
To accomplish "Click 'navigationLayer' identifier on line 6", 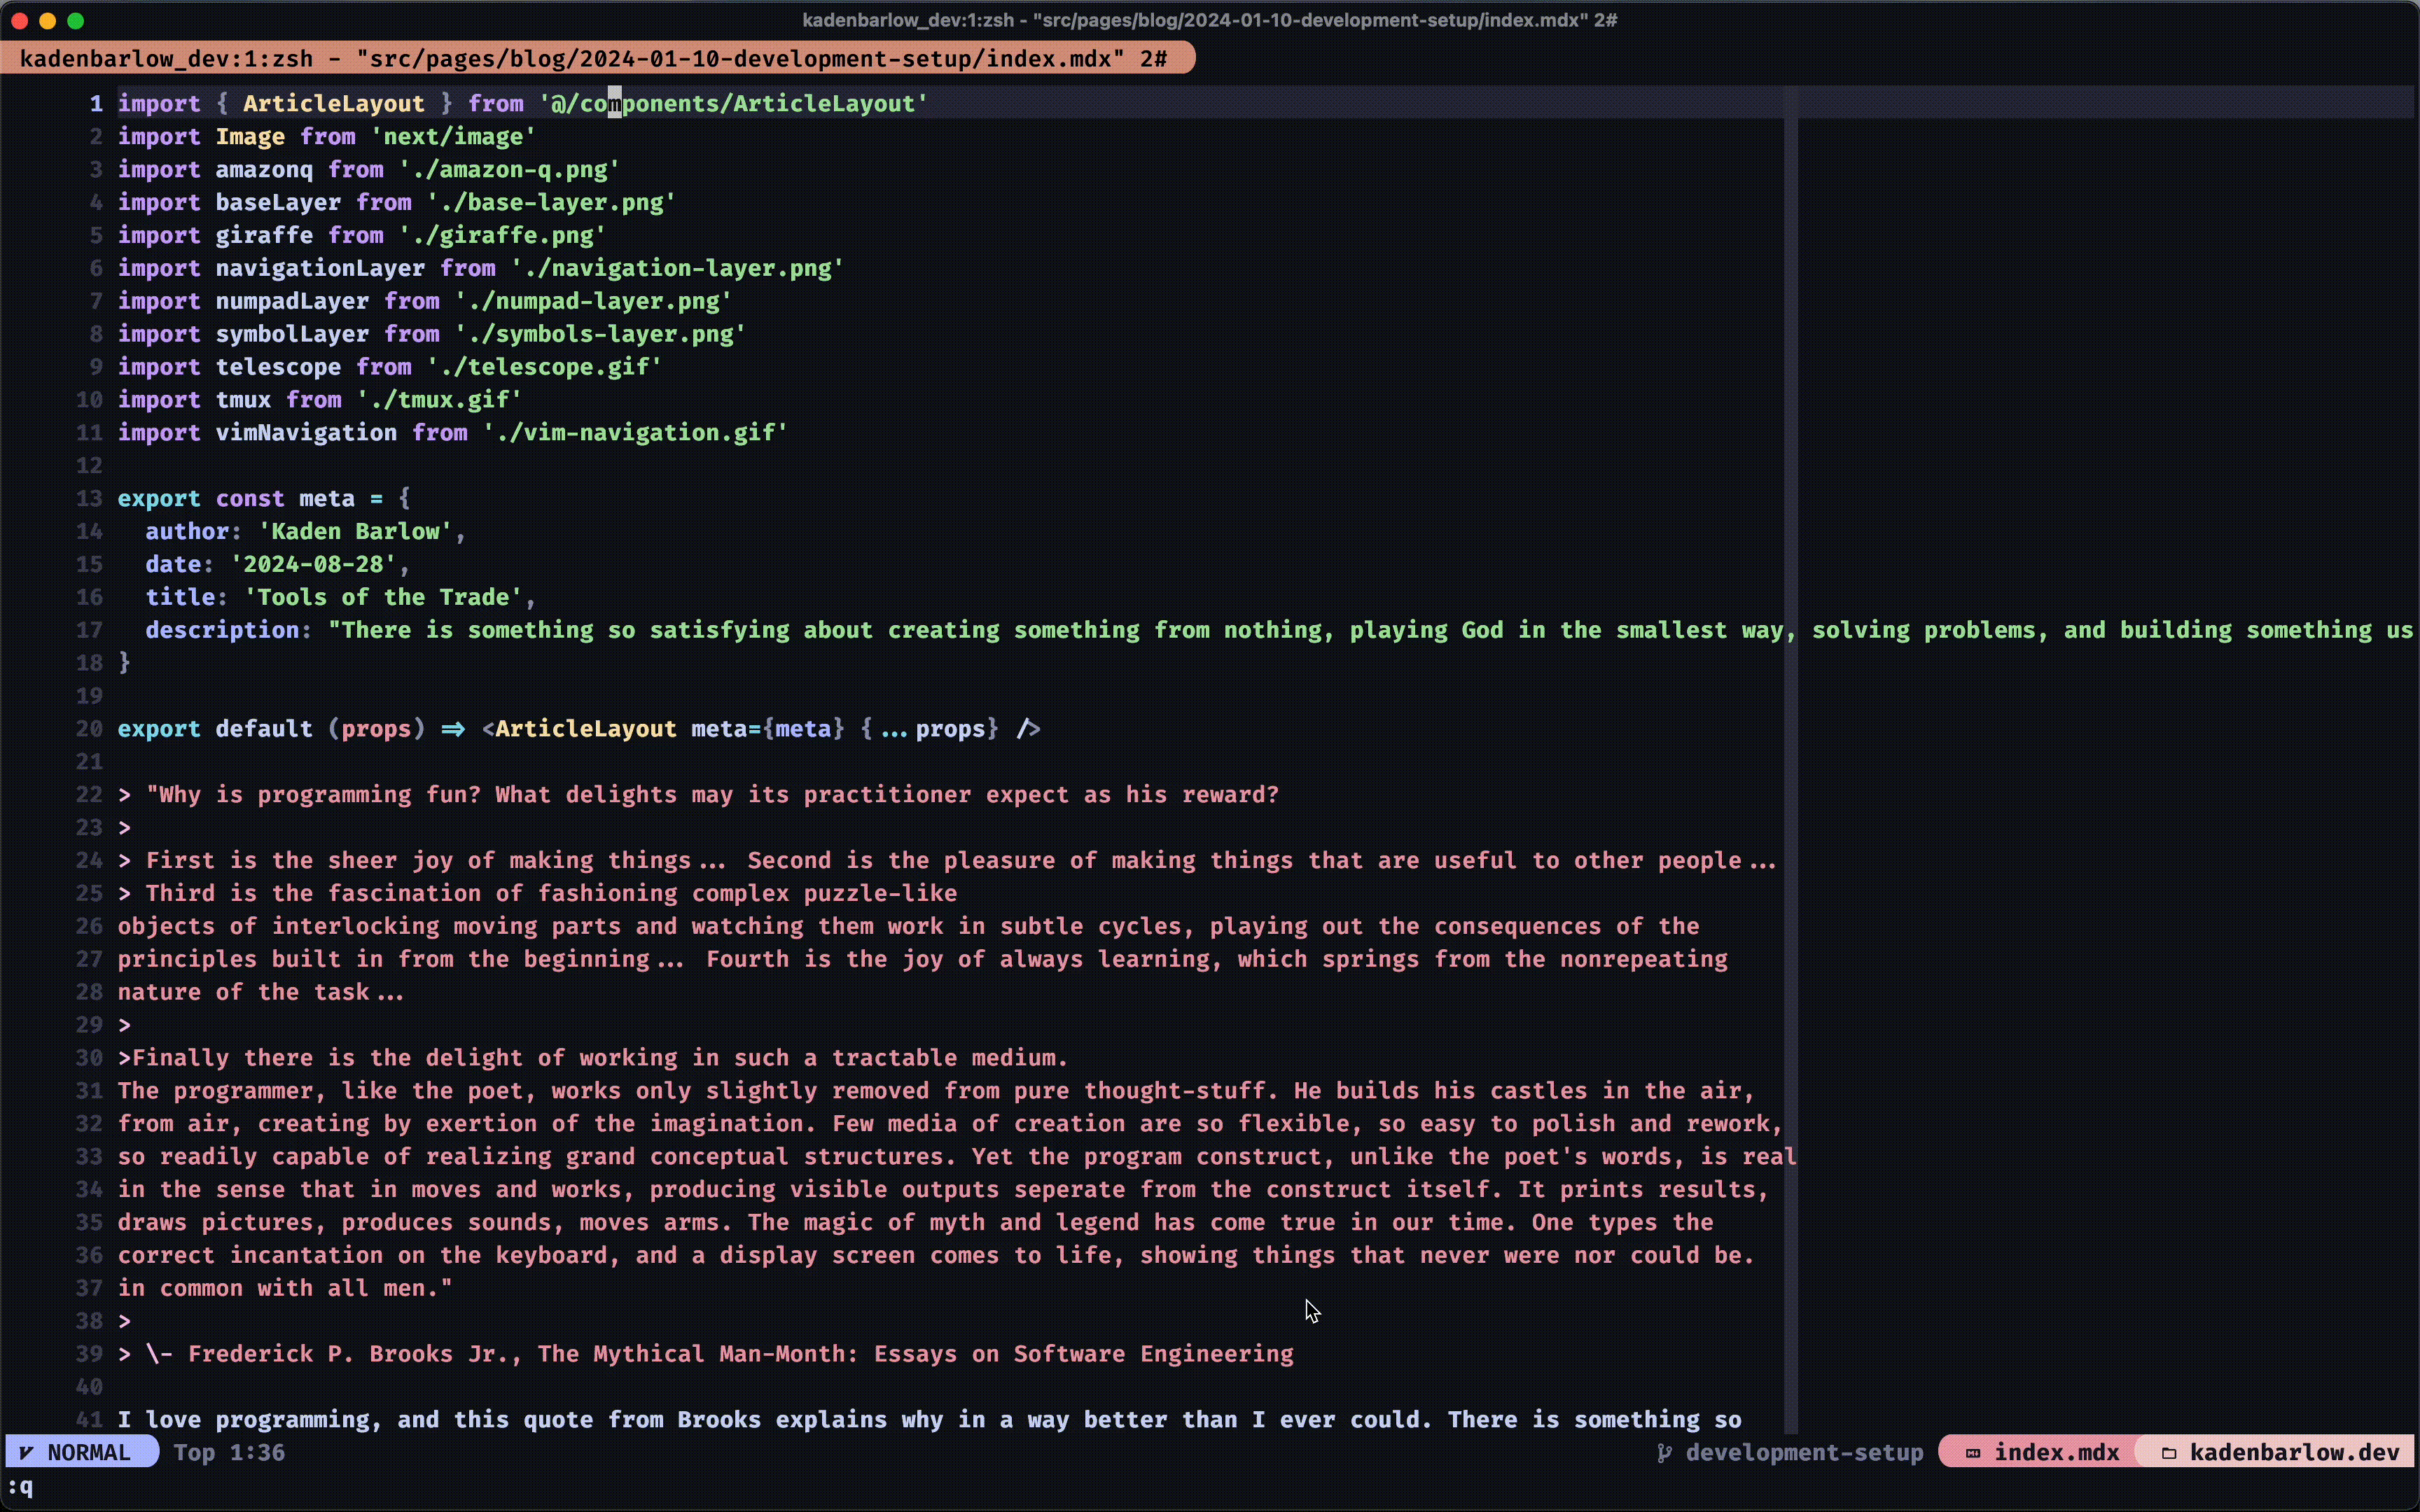I will (320, 268).
